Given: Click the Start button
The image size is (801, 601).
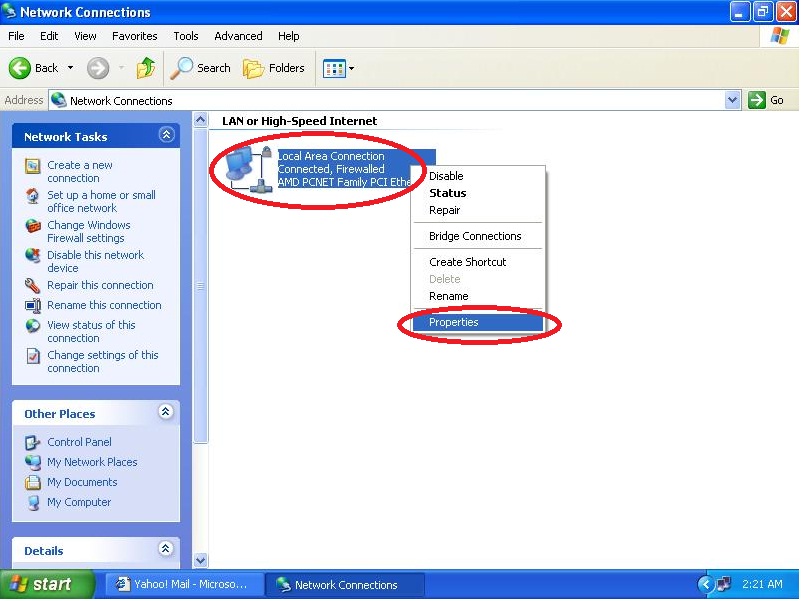Looking at the screenshot, I should click(x=48, y=585).
